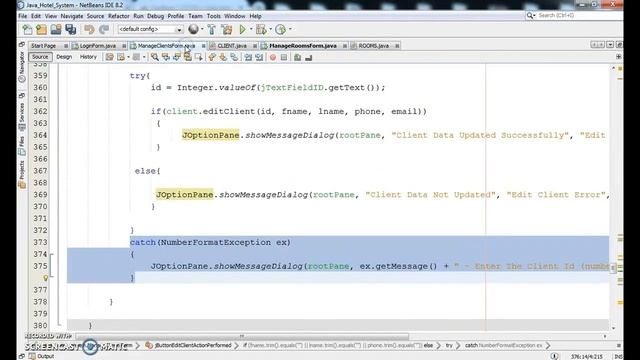
Task: Select the Source view button
Action: tap(40, 57)
